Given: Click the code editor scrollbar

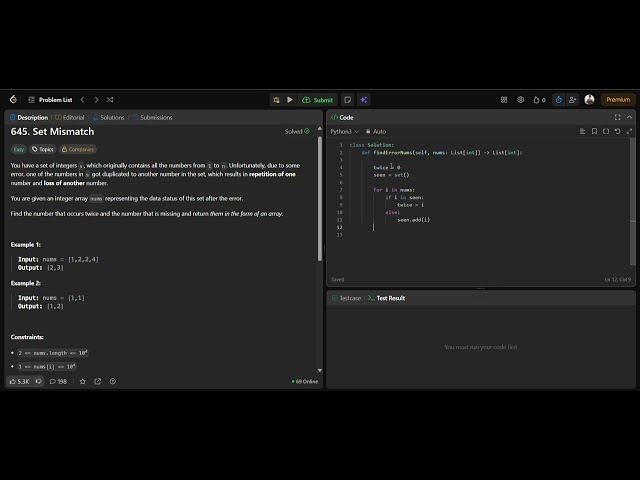Looking at the screenshot, I should 633,202.
